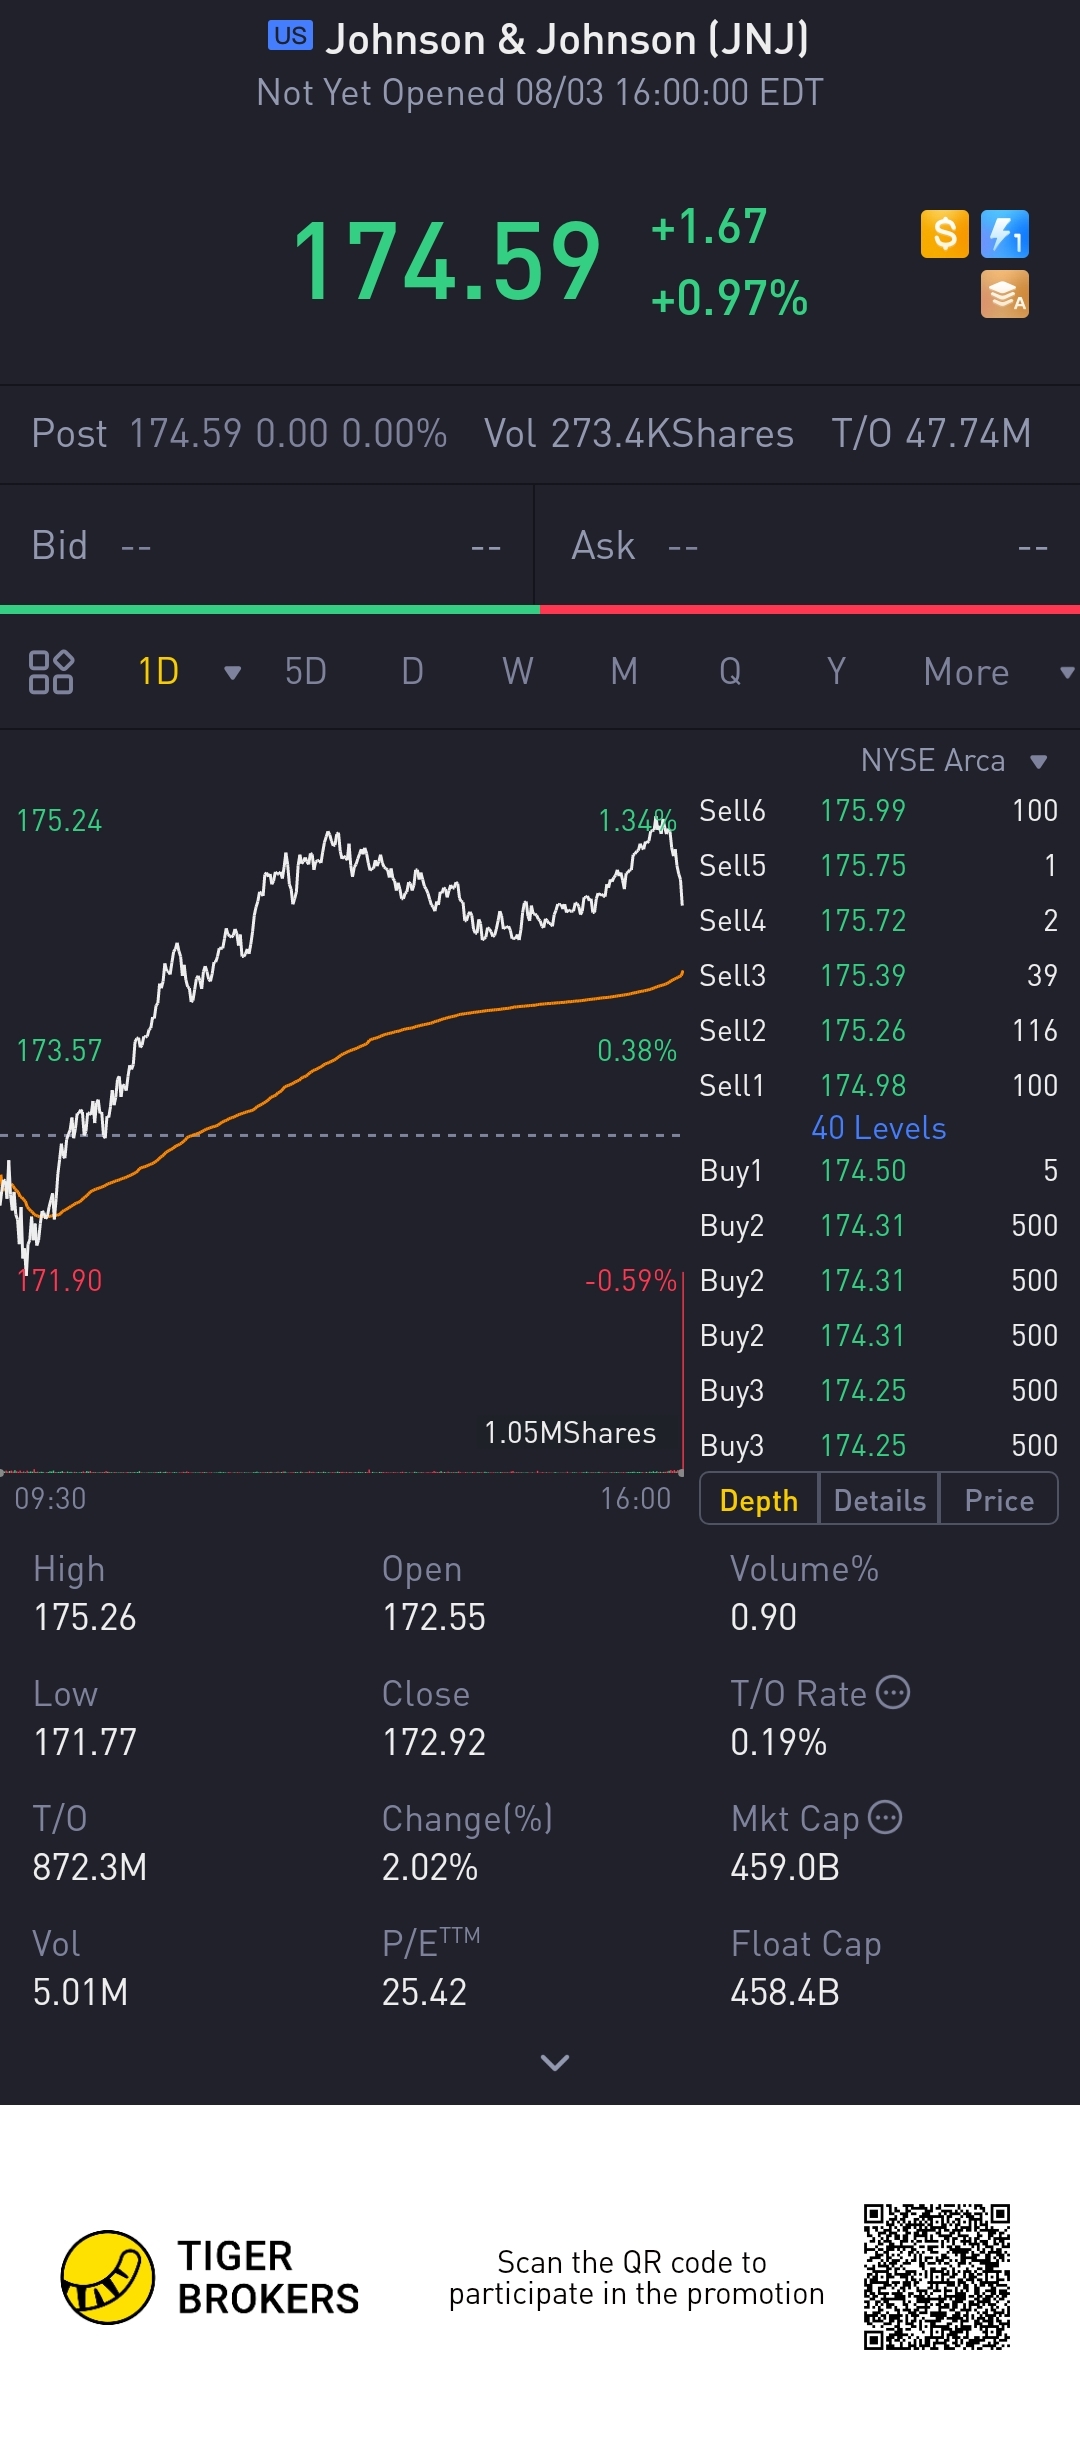The width and height of the screenshot is (1080, 2450).
Task: Tap the T/O Rate info icon
Action: click(893, 1692)
